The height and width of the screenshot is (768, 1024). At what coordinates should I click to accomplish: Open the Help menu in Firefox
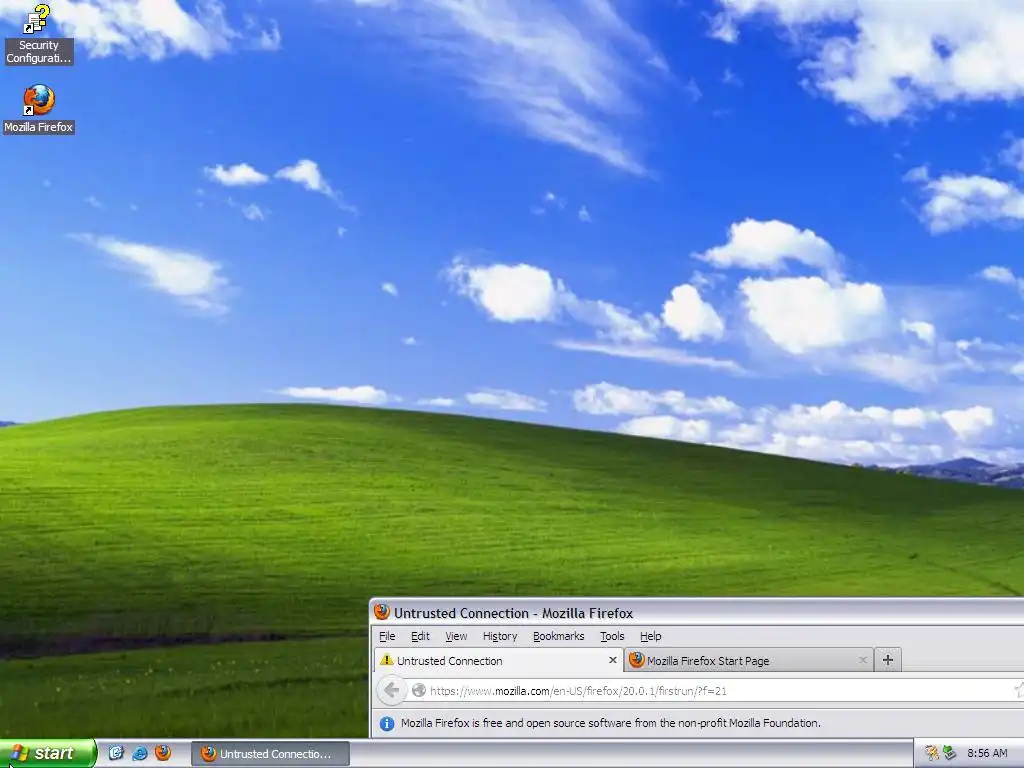(x=650, y=636)
